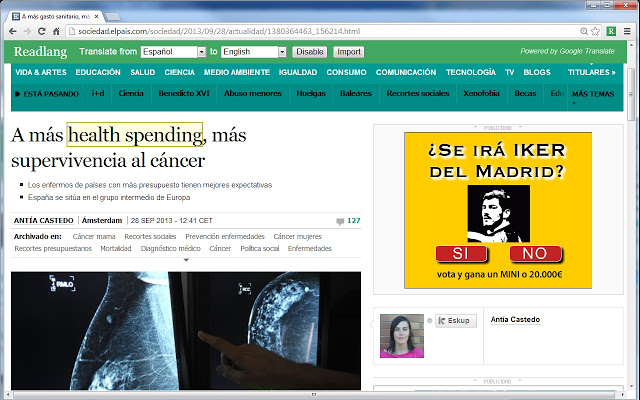Click the Import button in Readlang bar
640x400 pixels.
point(349,52)
